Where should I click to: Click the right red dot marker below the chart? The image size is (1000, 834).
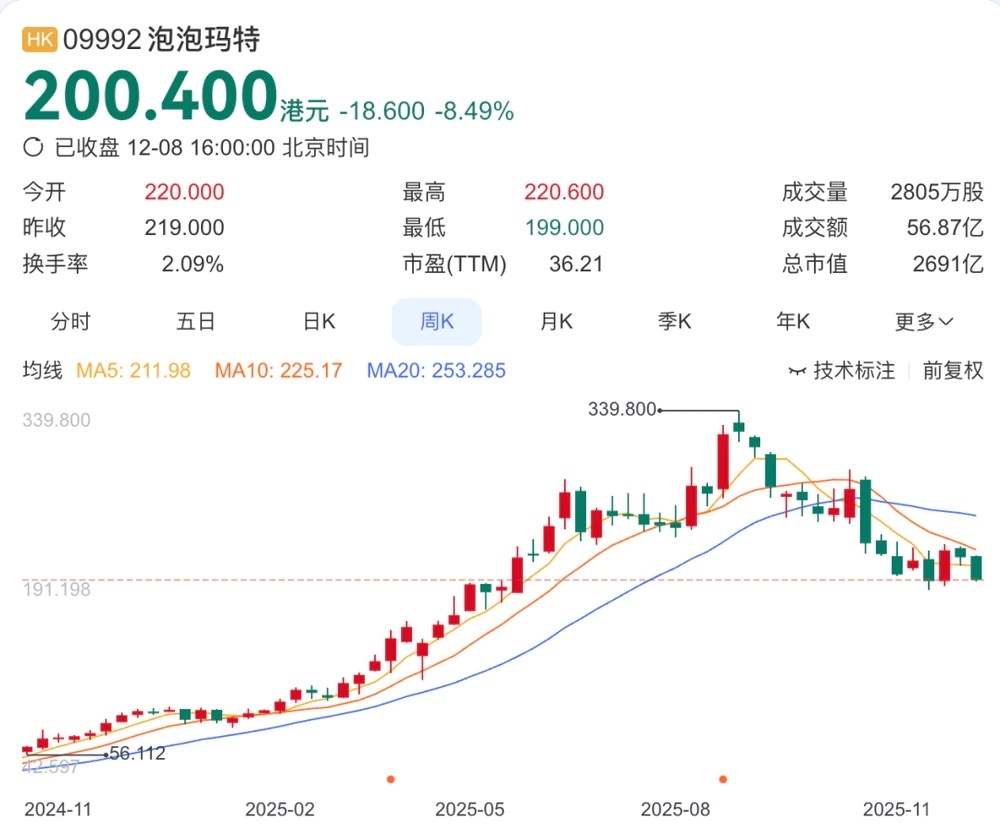coord(724,776)
